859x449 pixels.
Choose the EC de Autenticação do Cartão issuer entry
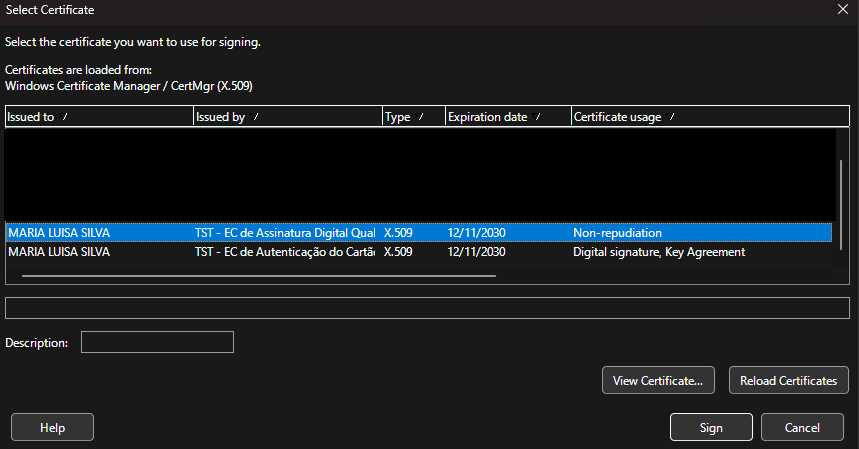click(284, 252)
